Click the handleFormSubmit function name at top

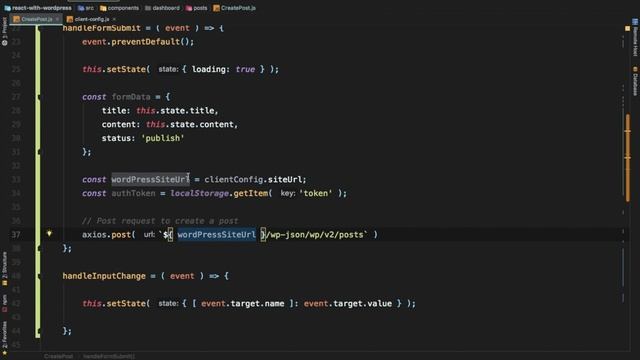pos(102,28)
